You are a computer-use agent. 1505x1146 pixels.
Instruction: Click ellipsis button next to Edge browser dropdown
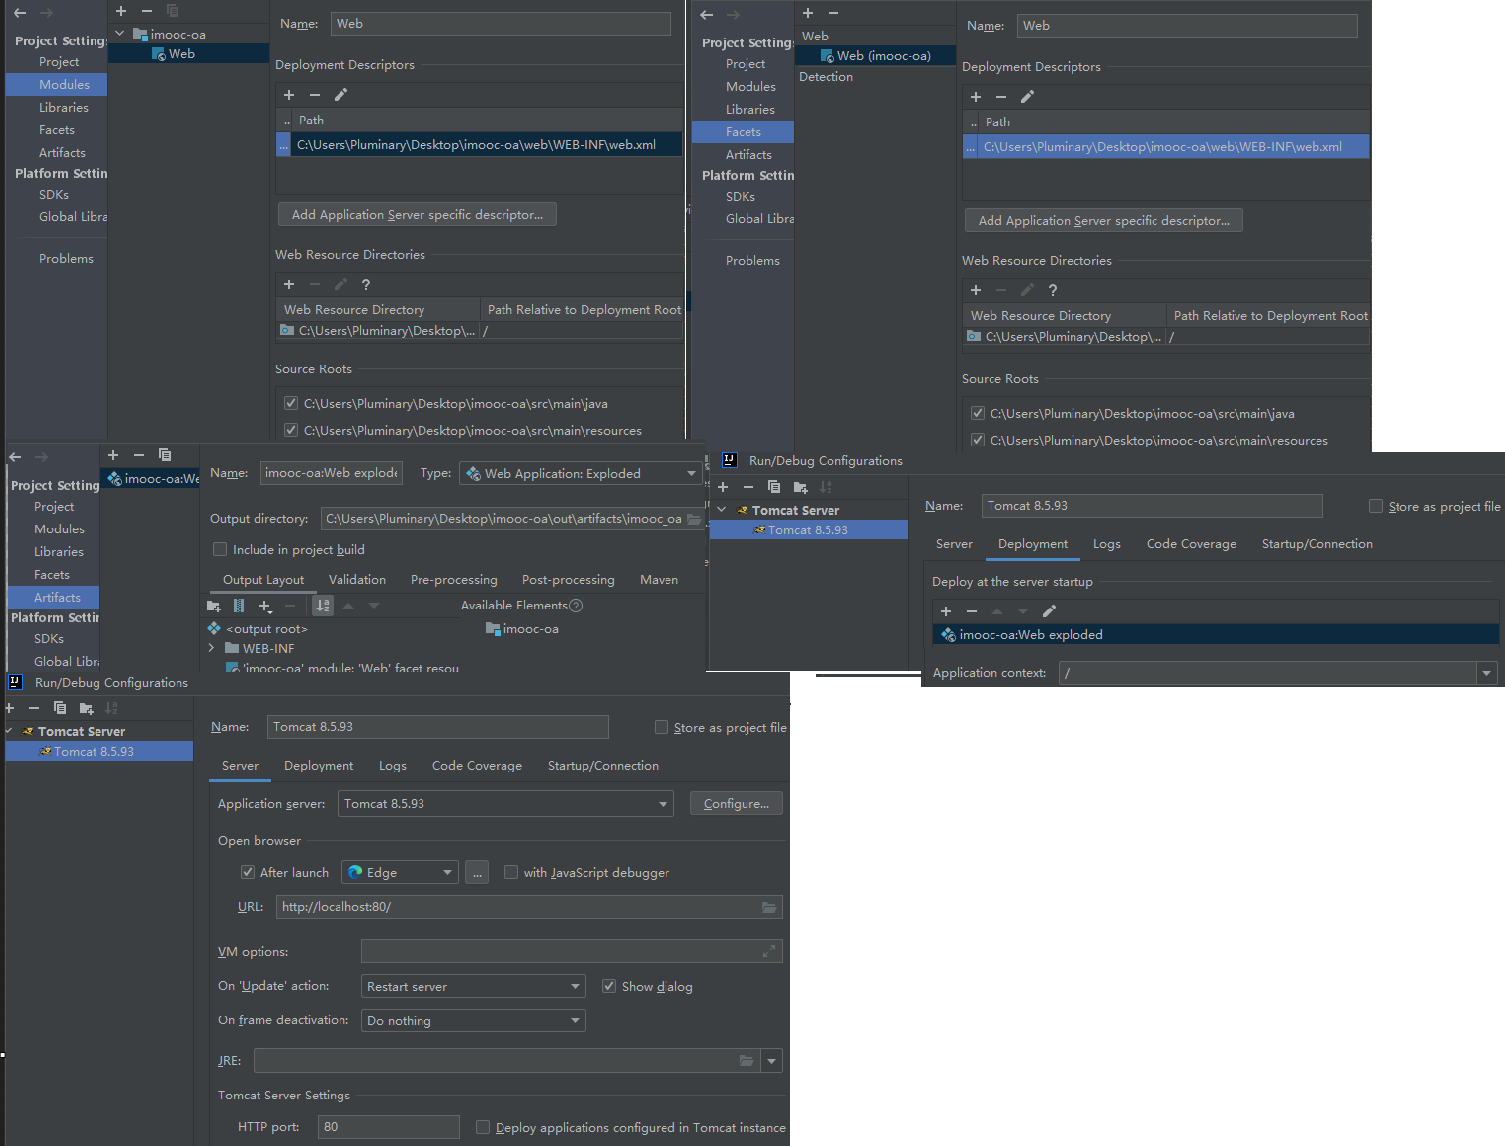point(477,873)
